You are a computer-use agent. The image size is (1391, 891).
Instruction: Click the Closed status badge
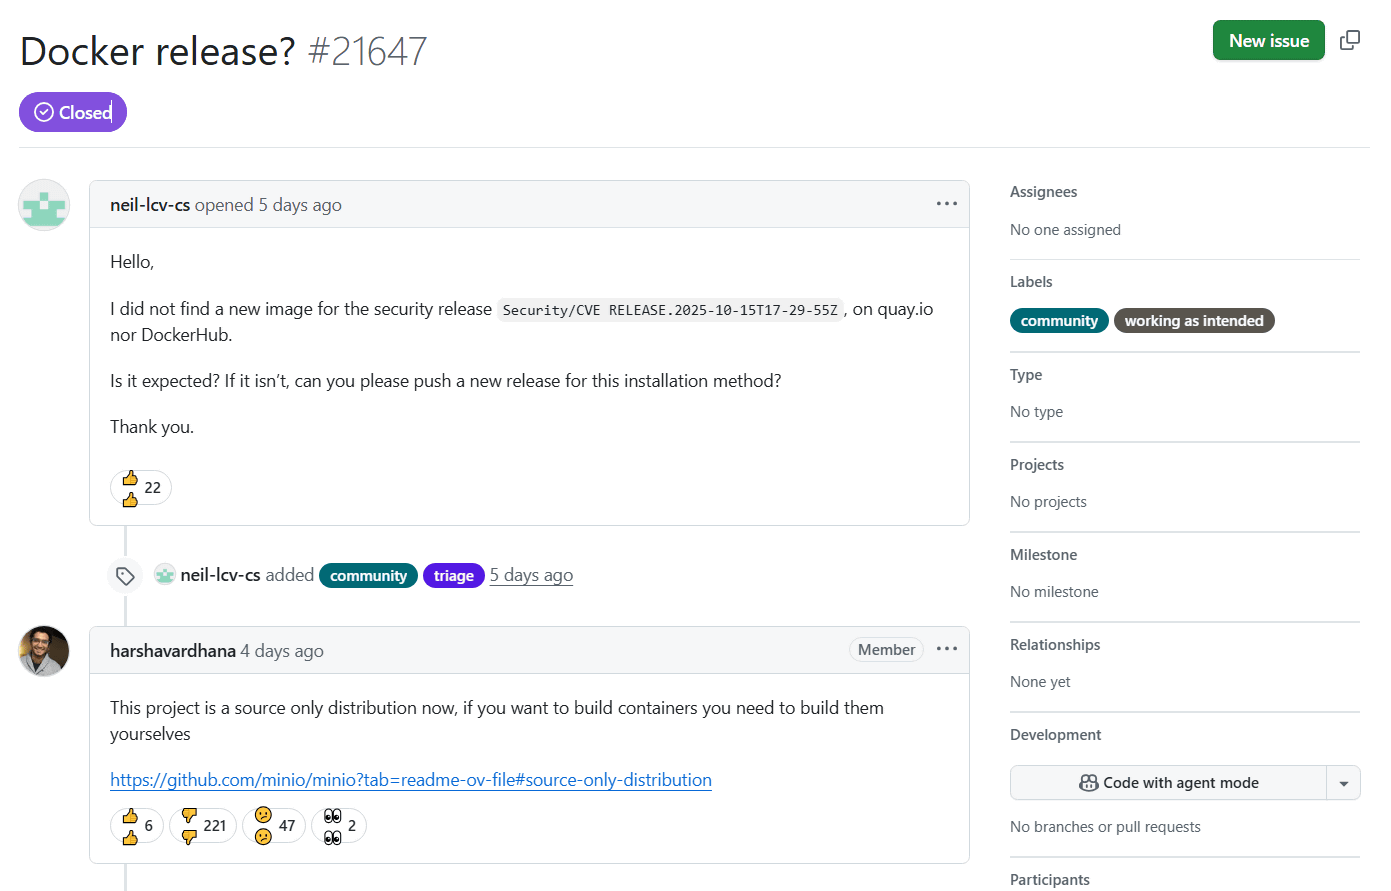[72, 112]
